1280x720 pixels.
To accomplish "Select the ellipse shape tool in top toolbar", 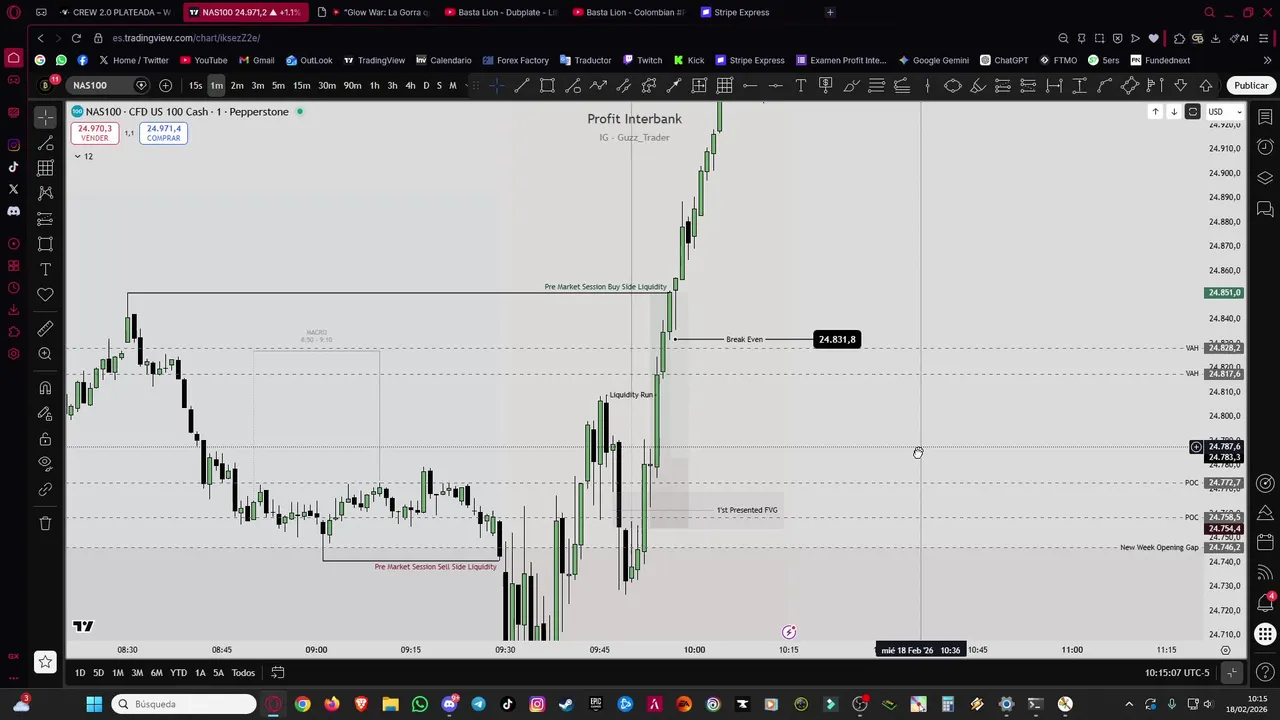I will click(x=953, y=86).
